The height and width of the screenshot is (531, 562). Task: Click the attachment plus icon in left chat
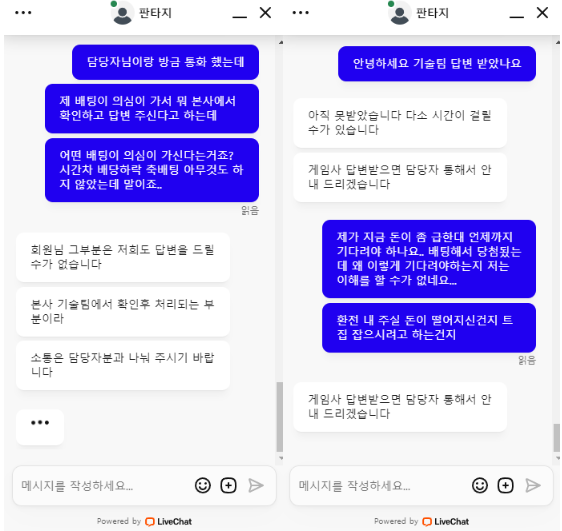(x=228, y=485)
